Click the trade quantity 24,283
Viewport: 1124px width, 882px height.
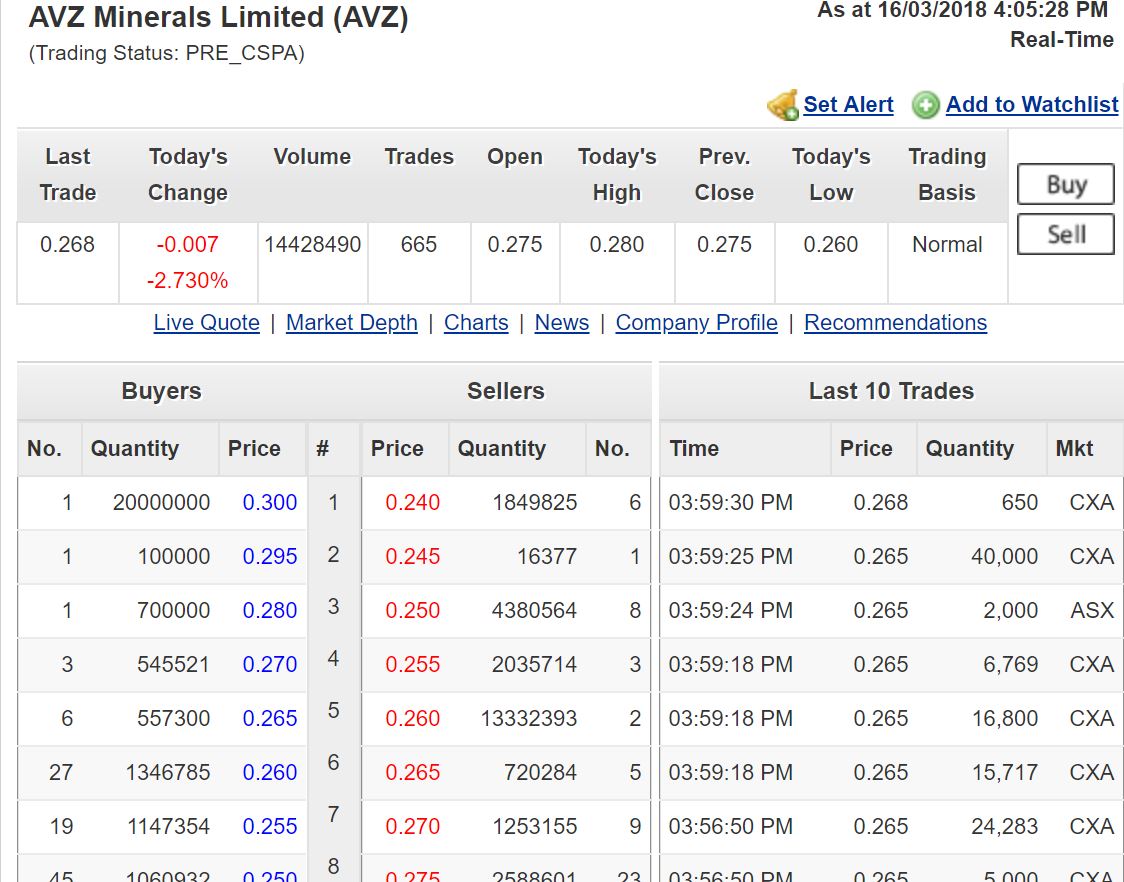pos(1005,826)
